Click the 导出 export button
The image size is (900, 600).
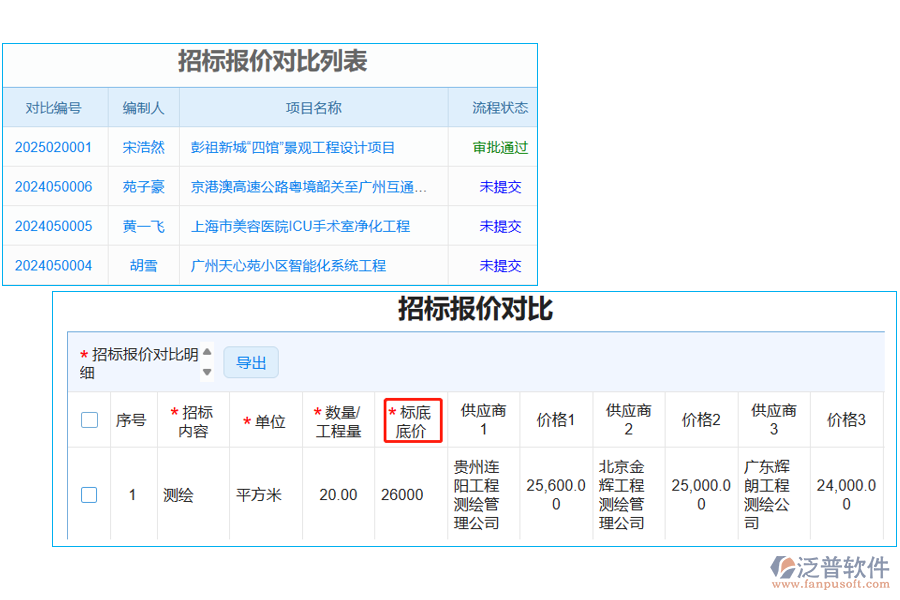251,362
